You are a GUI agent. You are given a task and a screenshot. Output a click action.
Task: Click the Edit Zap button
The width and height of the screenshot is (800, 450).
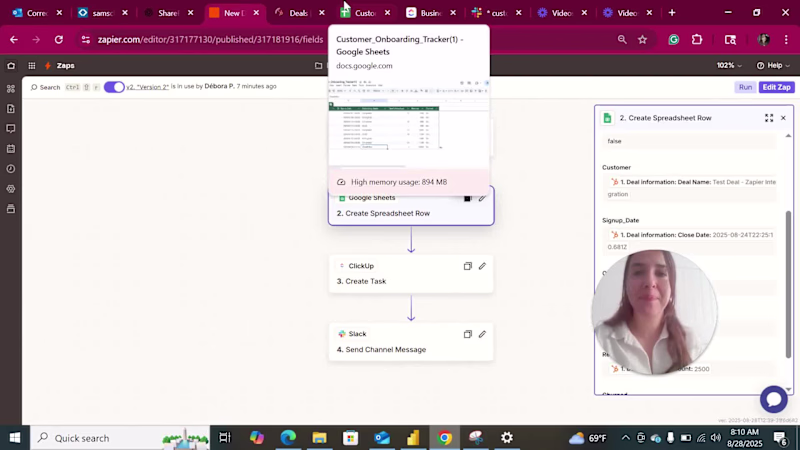coord(777,87)
